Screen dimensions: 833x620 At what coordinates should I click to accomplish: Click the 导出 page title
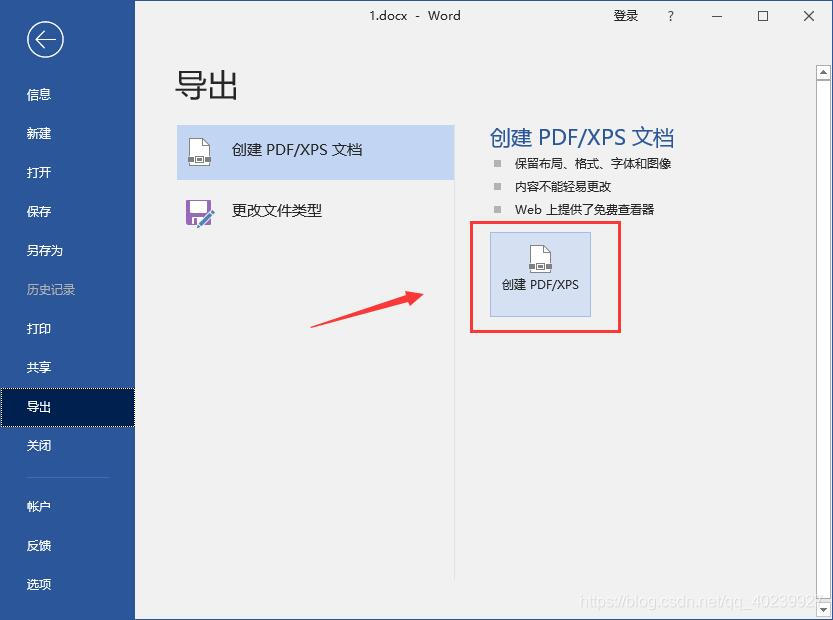coord(206,85)
